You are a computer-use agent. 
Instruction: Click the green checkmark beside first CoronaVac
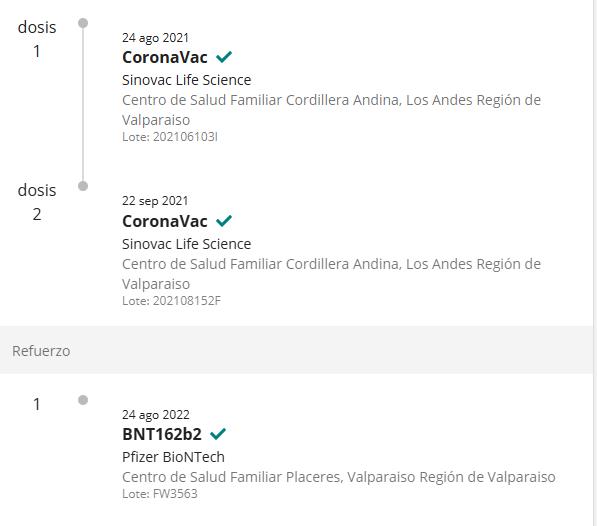(224, 57)
